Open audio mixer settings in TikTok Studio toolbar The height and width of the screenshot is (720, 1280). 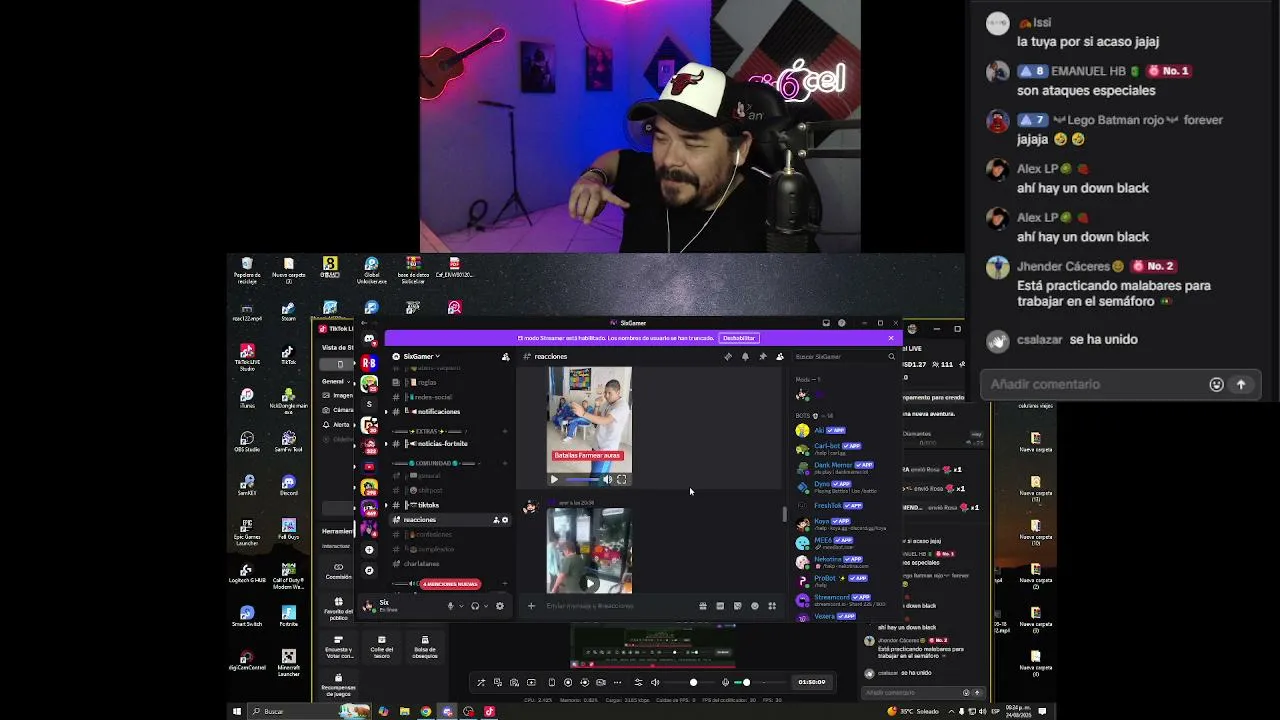tap(638, 683)
